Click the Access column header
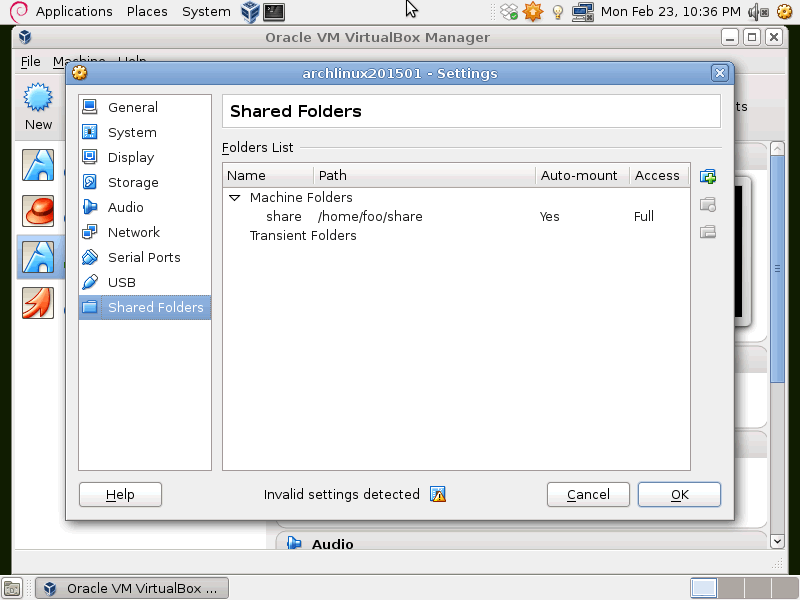This screenshot has width=800, height=600. [x=659, y=176]
